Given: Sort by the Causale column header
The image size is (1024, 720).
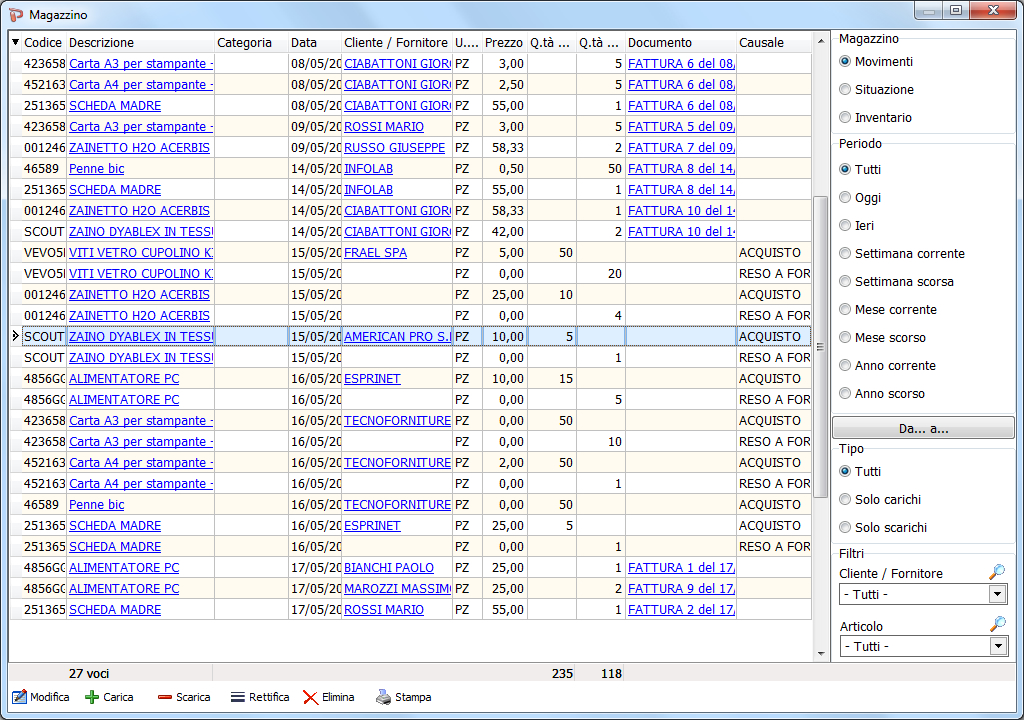Looking at the screenshot, I should (x=774, y=42).
